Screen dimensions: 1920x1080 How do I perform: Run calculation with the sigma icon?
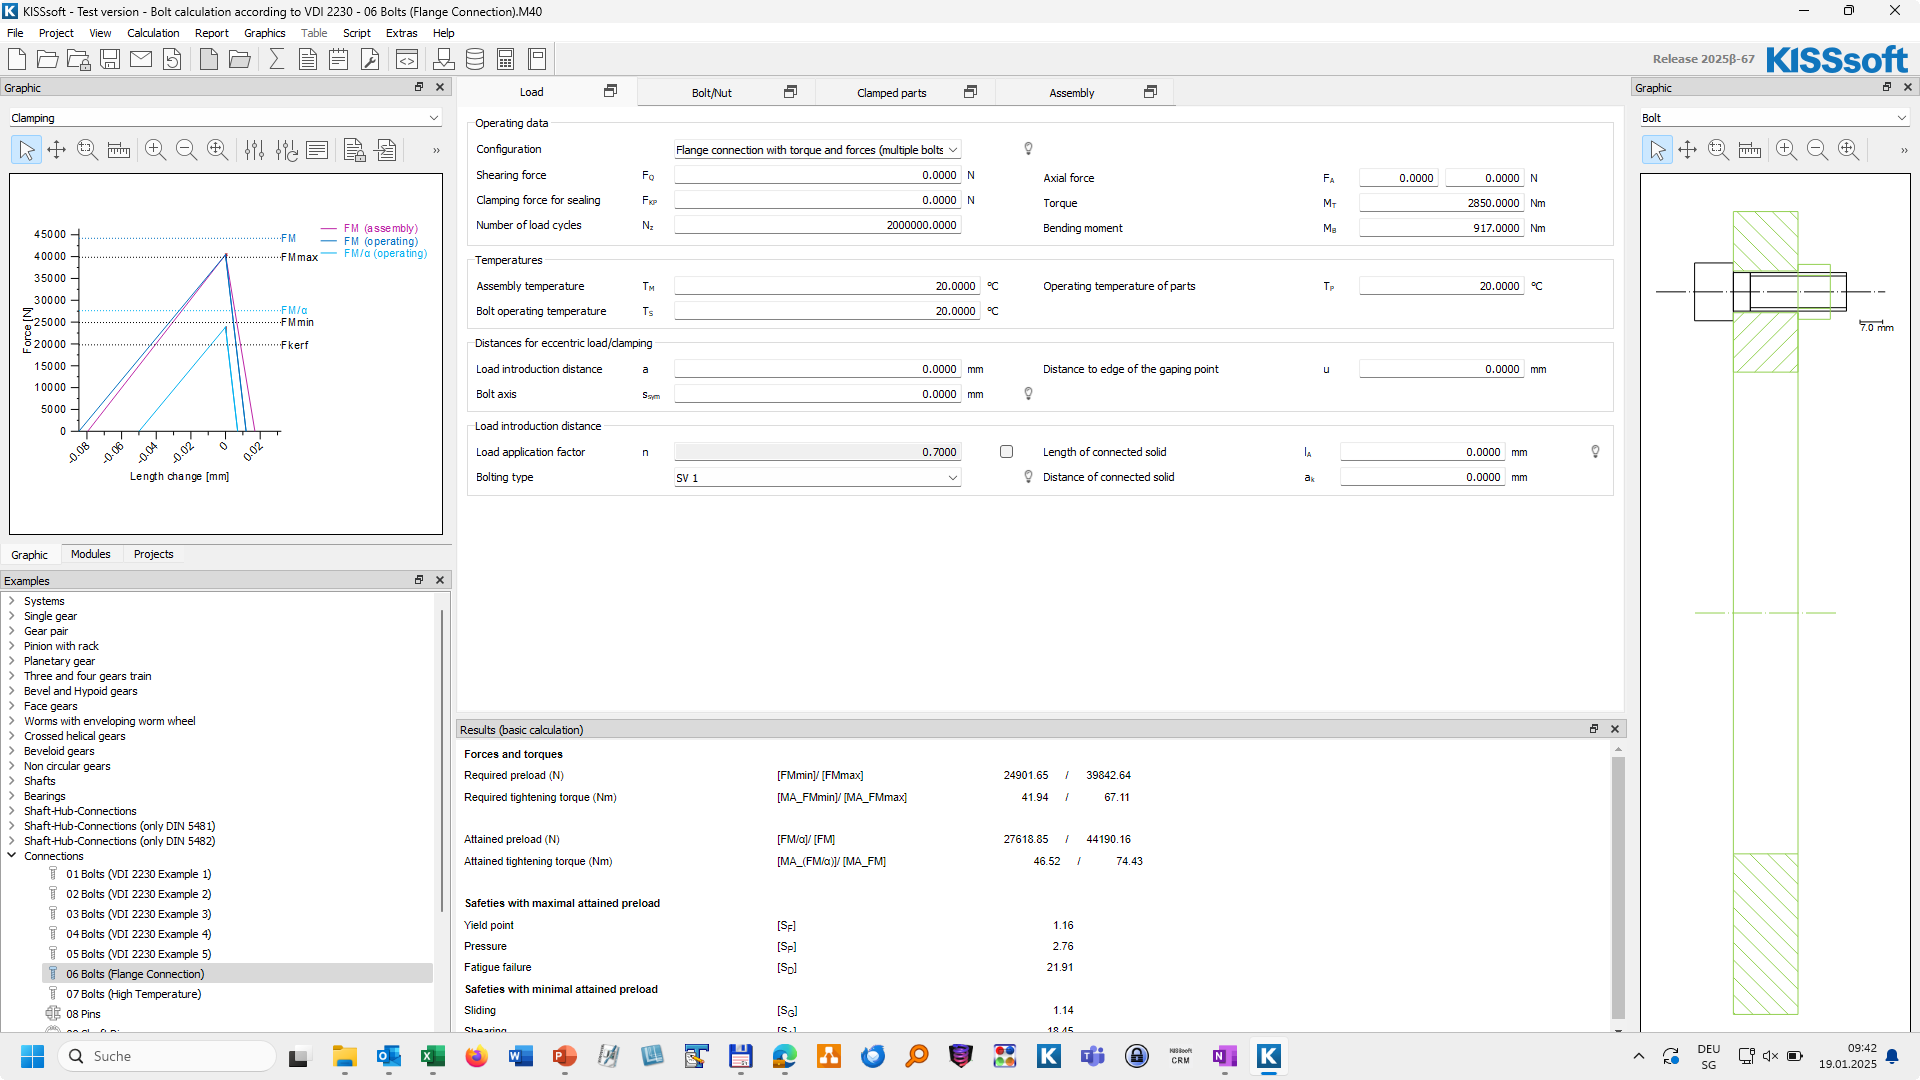(x=277, y=59)
